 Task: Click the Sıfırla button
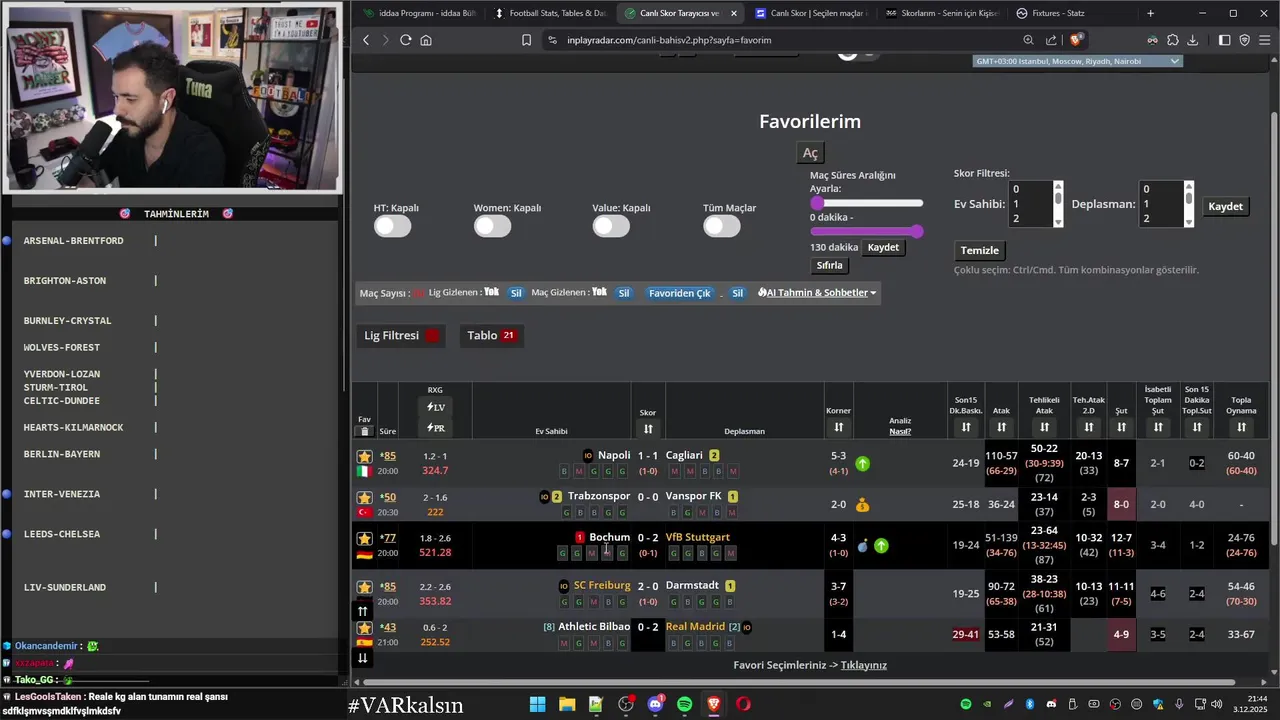click(830, 266)
